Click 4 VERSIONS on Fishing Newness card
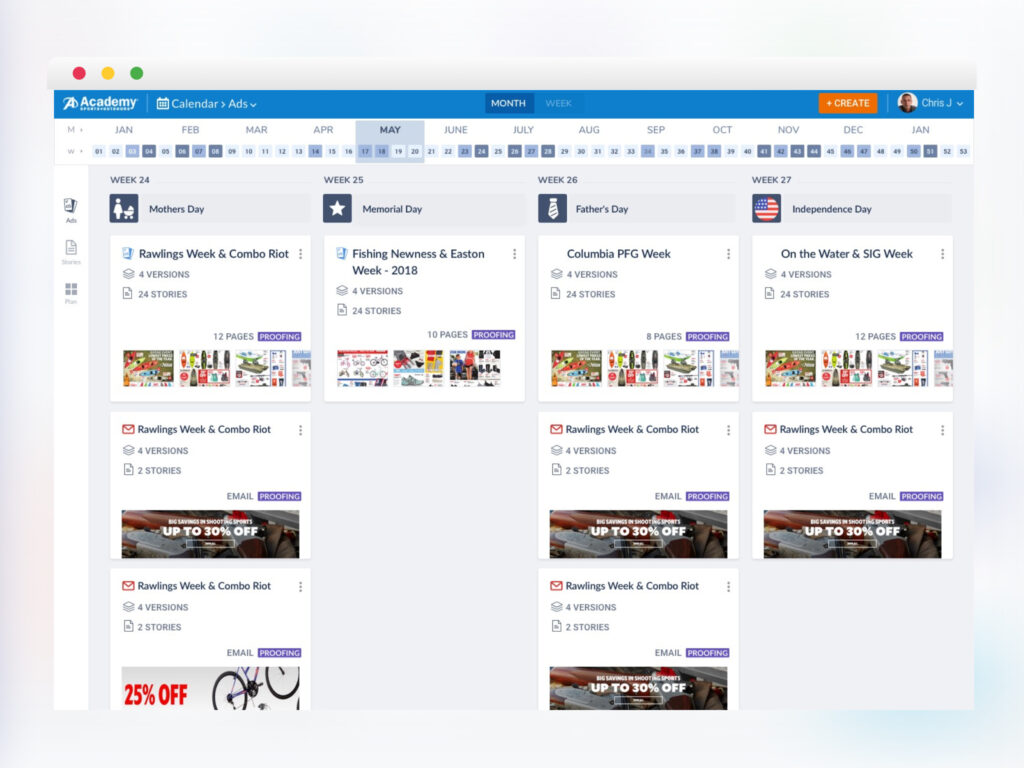This screenshot has height=768, width=1024. (377, 291)
